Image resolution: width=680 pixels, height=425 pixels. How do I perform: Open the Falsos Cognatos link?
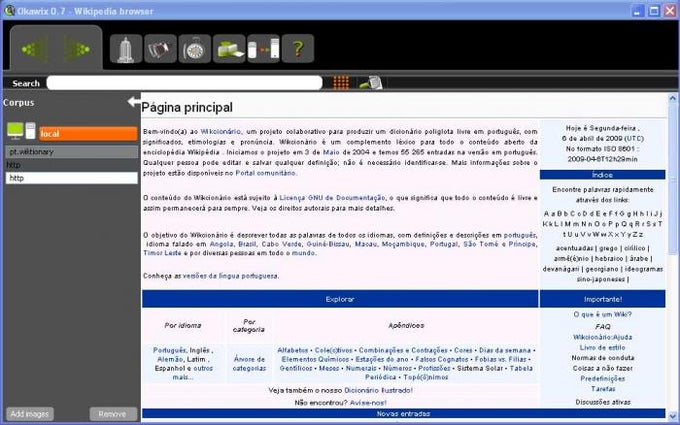tap(442, 359)
